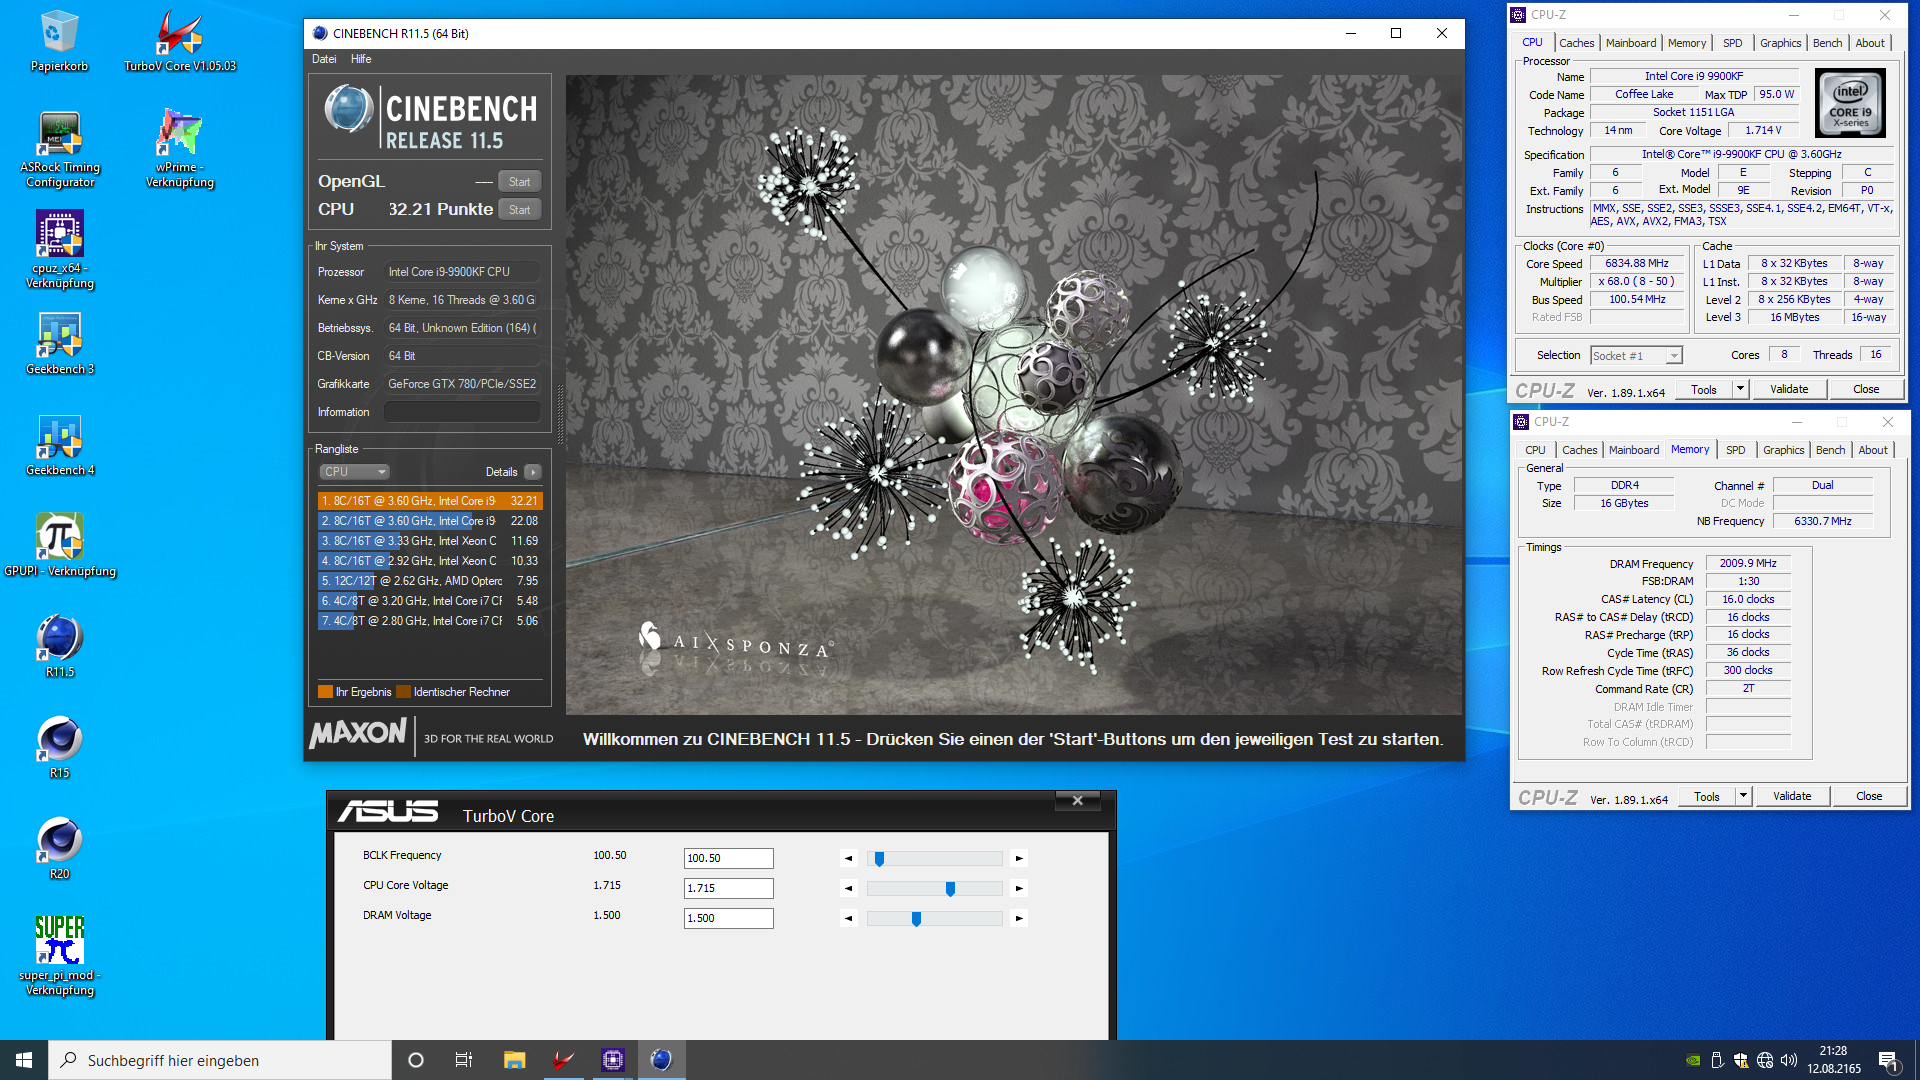Open wPrime Verknüpfung desktop shortcut
The width and height of the screenshot is (1920, 1080).
pyautogui.click(x=180, y=149)
